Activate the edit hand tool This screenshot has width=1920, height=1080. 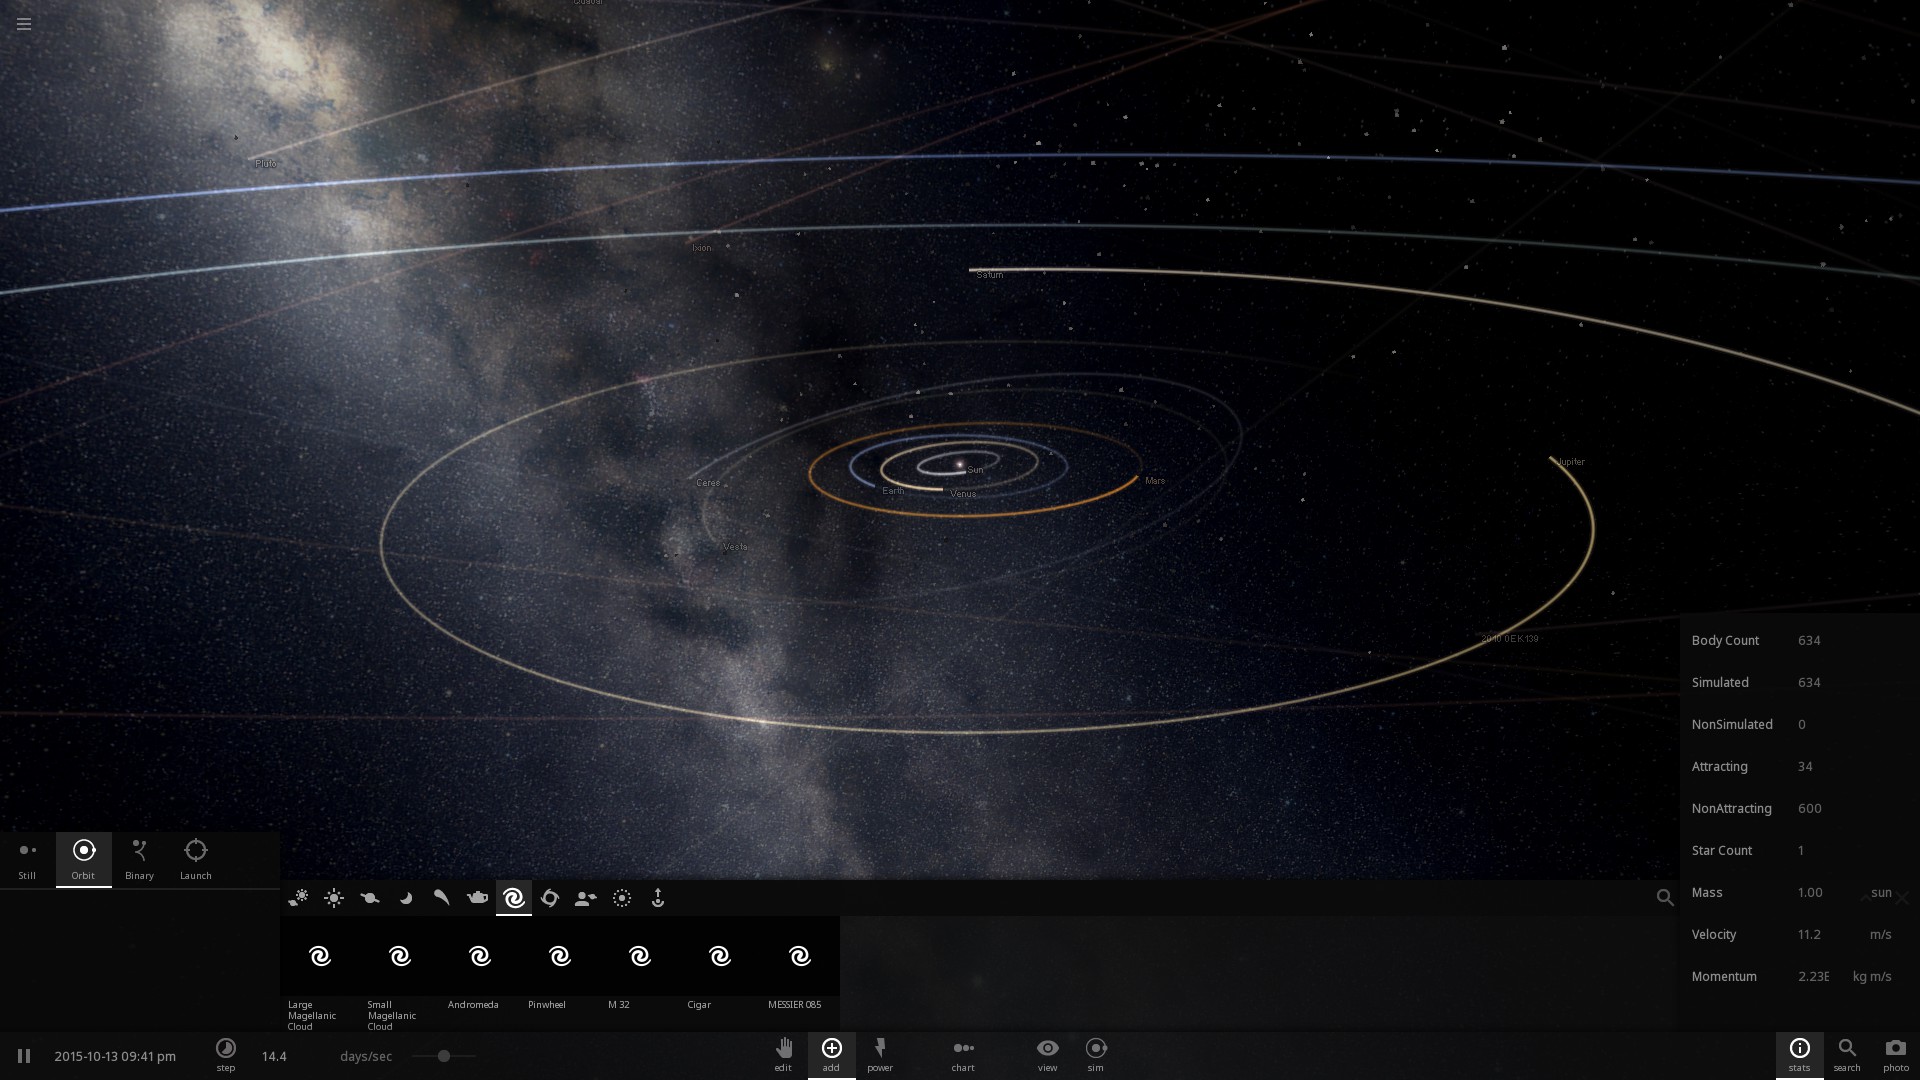tap(783, 1055)
